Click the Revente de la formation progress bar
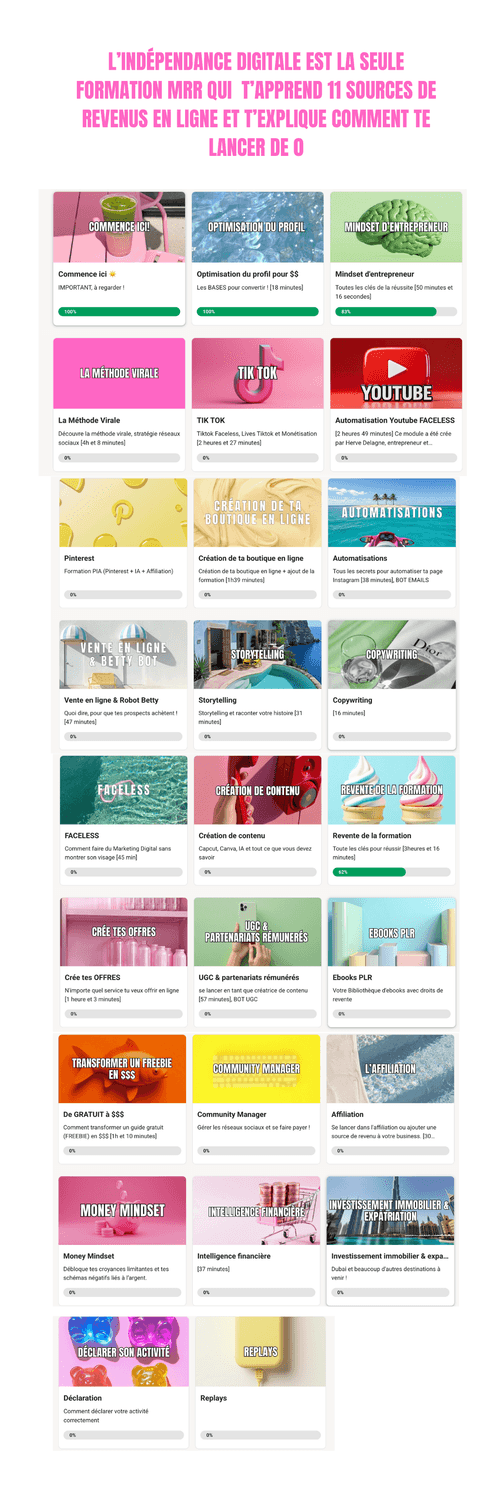Viewport: 491px width, 1500px height. click(391, 872)
